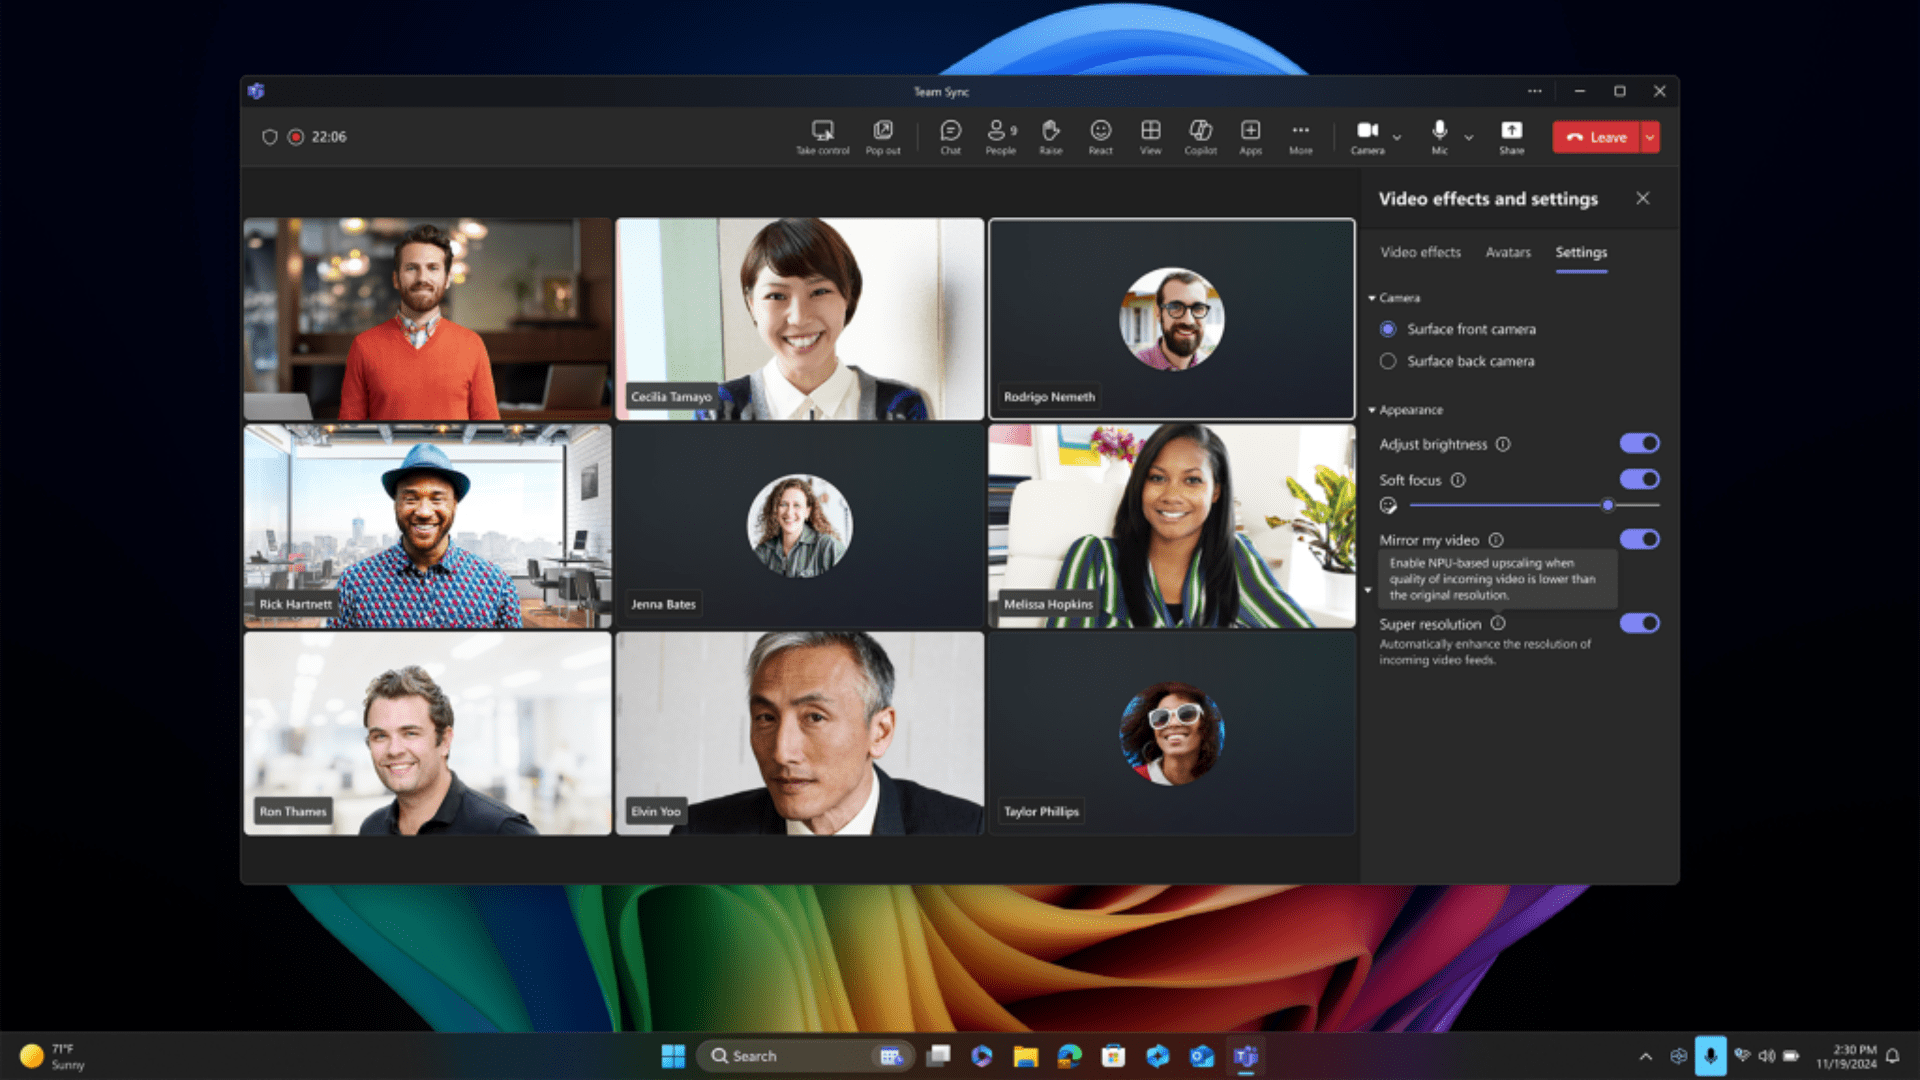This screenshot has width=1920, height=1080.
Task: Expand Leave button dropdown arrow
Action: [x=1650, y=137]
